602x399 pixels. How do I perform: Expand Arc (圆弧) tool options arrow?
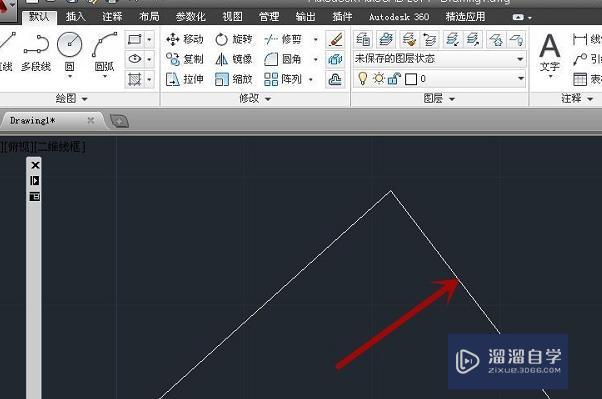(x=104, y=76)
